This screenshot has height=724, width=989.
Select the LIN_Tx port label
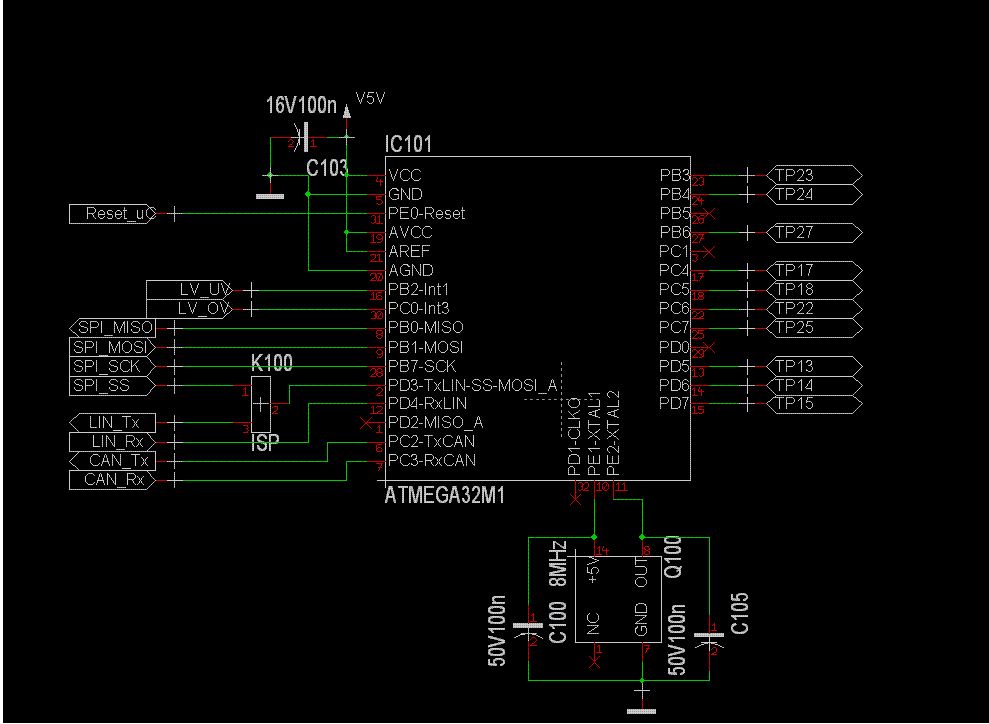coord(112,423)
